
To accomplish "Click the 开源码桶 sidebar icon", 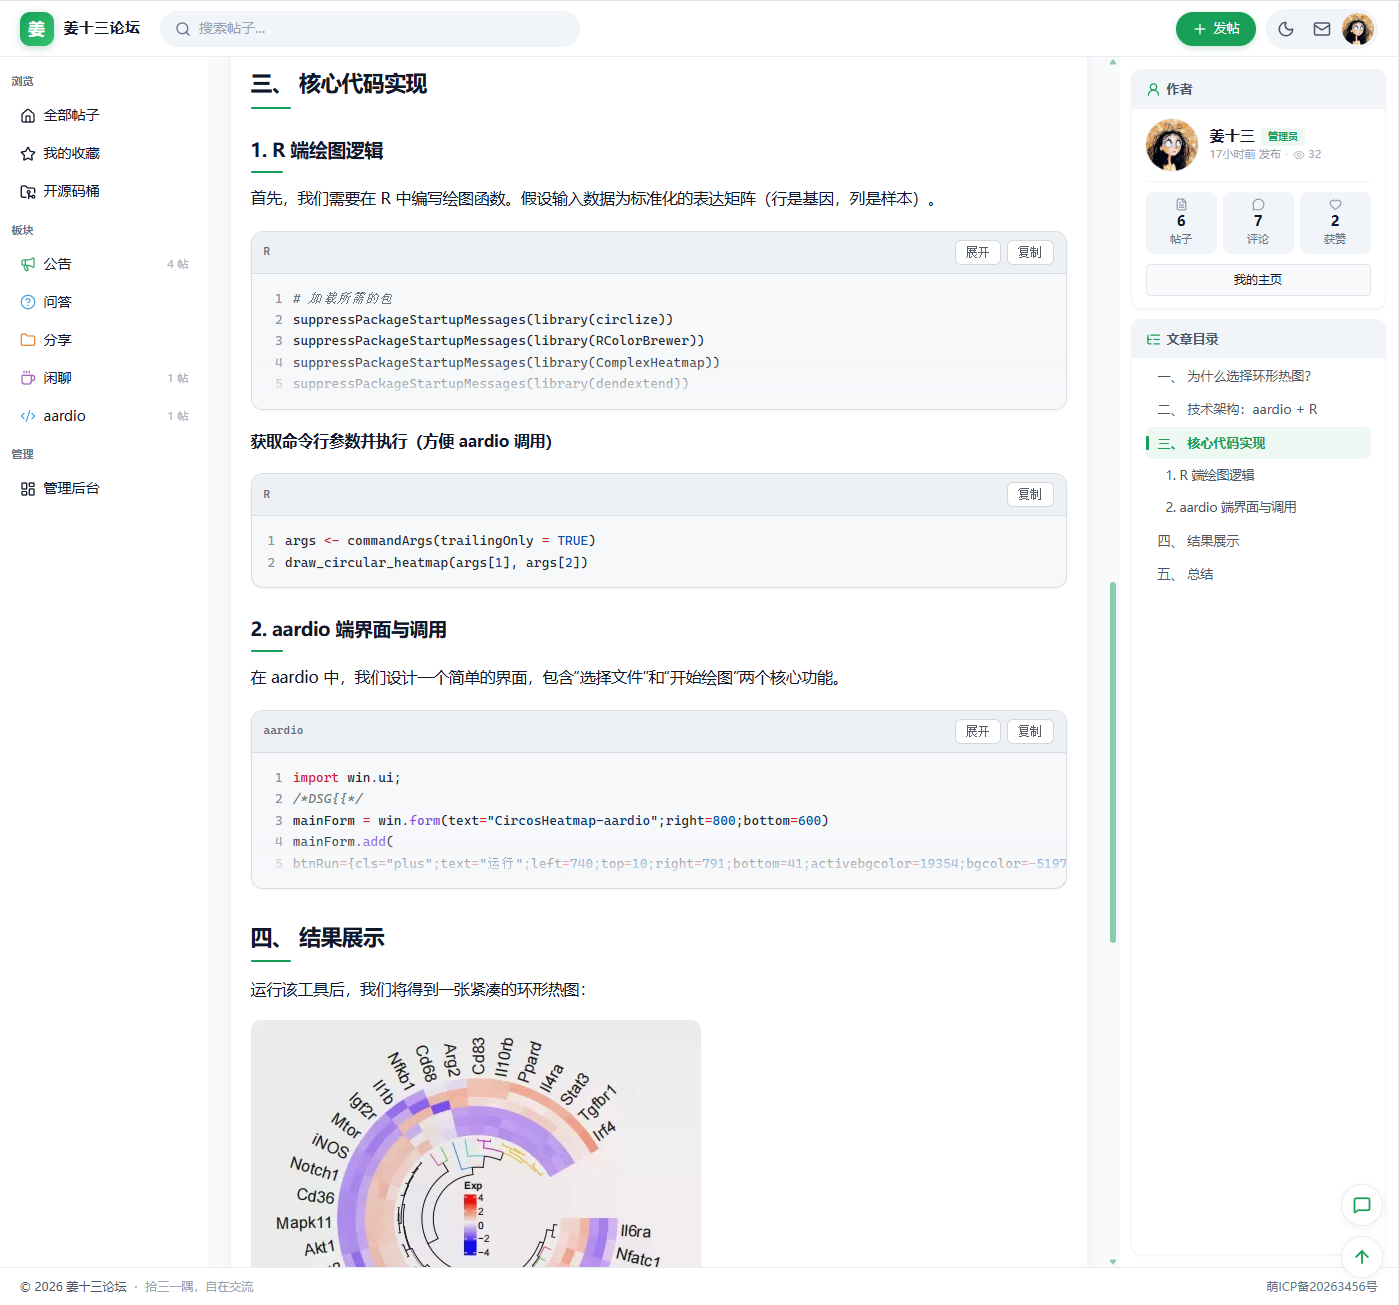I will coord(28,191).
